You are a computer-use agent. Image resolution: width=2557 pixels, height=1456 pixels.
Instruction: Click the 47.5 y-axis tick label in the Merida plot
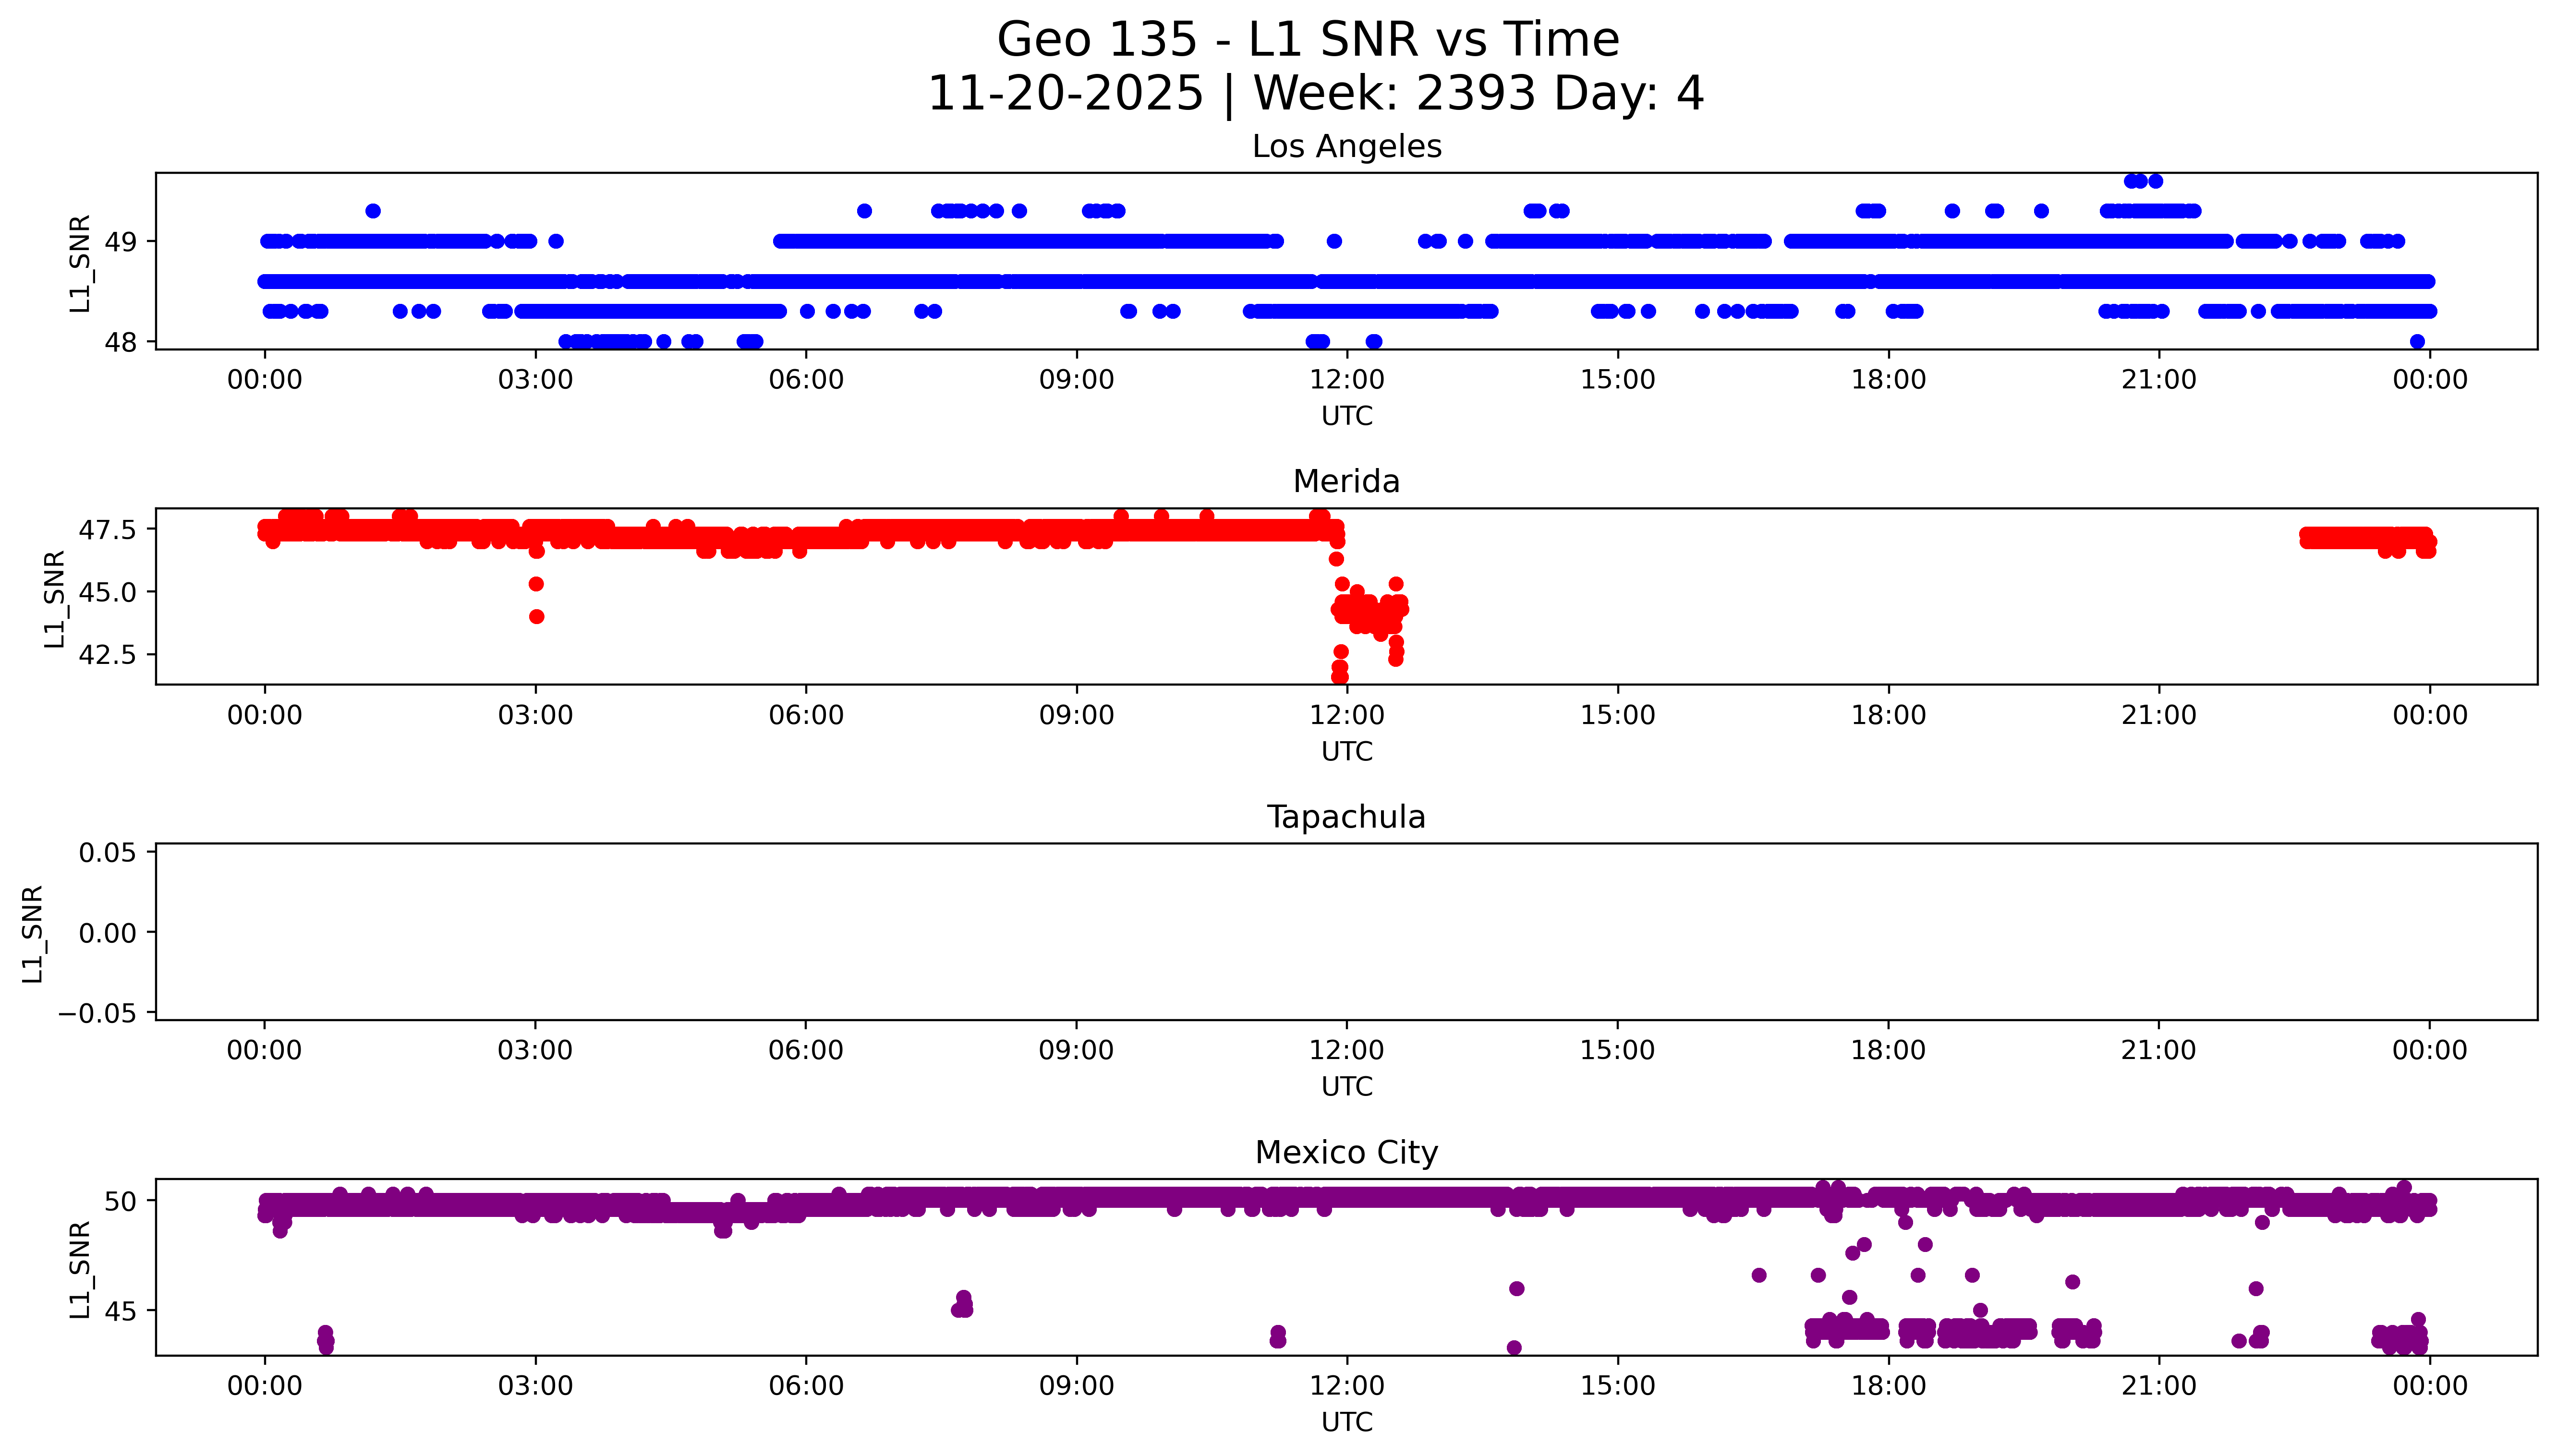(x=107, y=530)
